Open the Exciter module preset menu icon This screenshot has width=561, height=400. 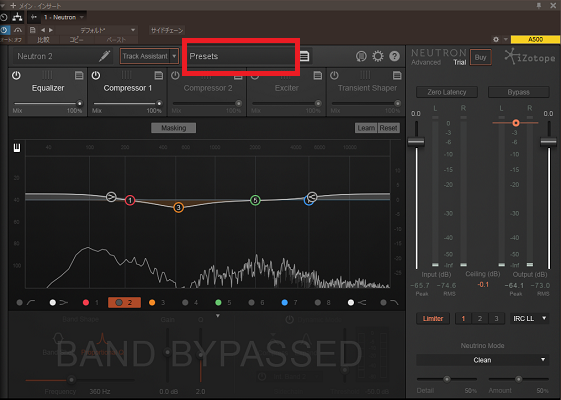(x=317, y=75)
